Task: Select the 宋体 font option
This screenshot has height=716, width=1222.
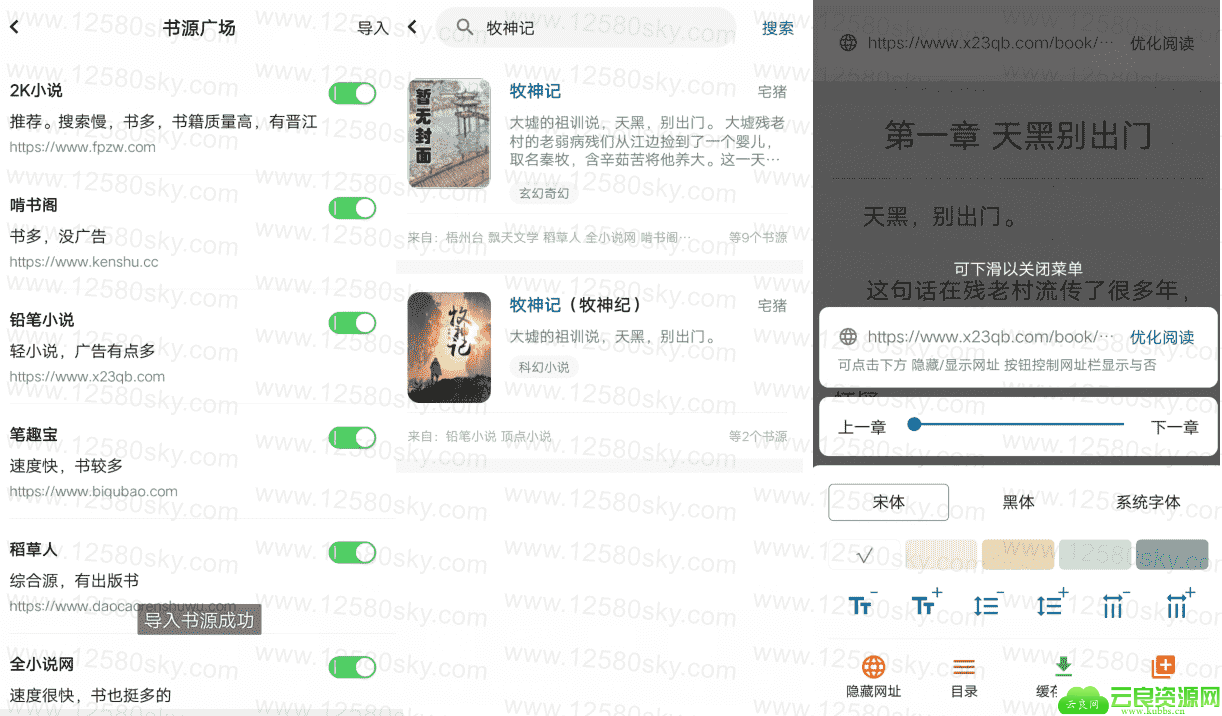Action: [x=888, y=502]
